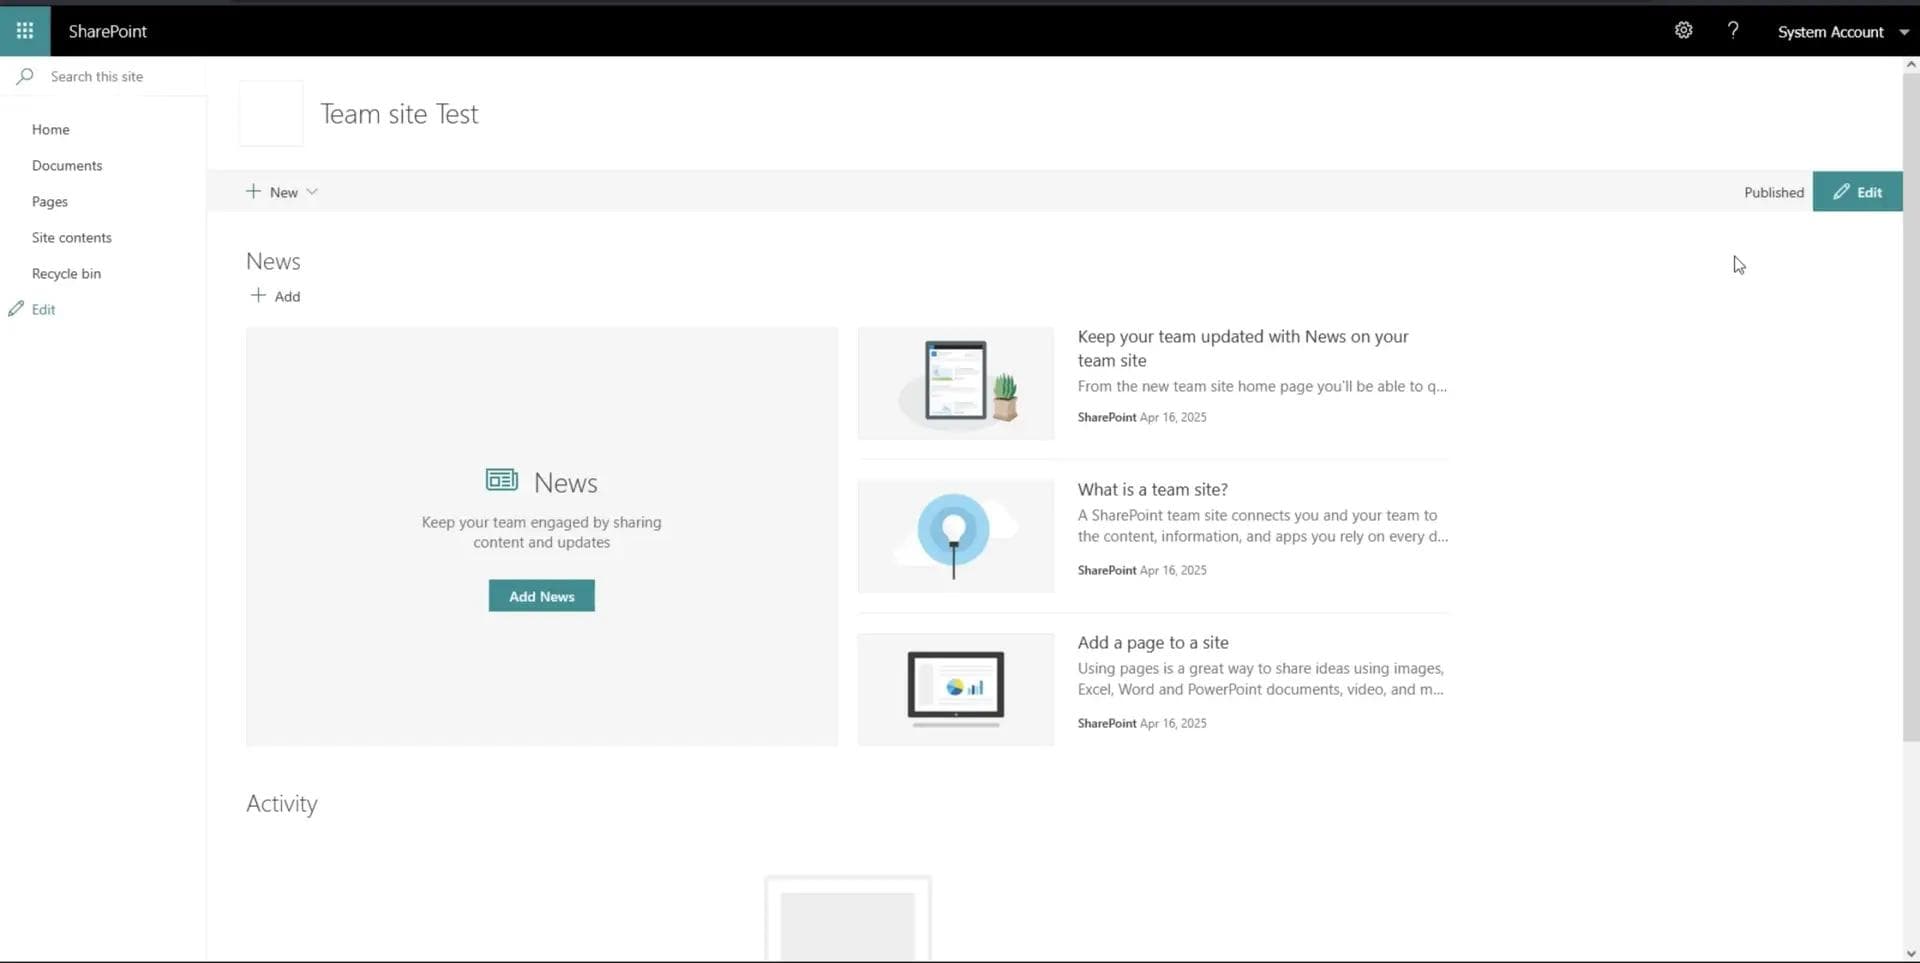This screenshot has width=1920, height=963.
Task: Click the plus icon beside New
Action: click(253, 191)
